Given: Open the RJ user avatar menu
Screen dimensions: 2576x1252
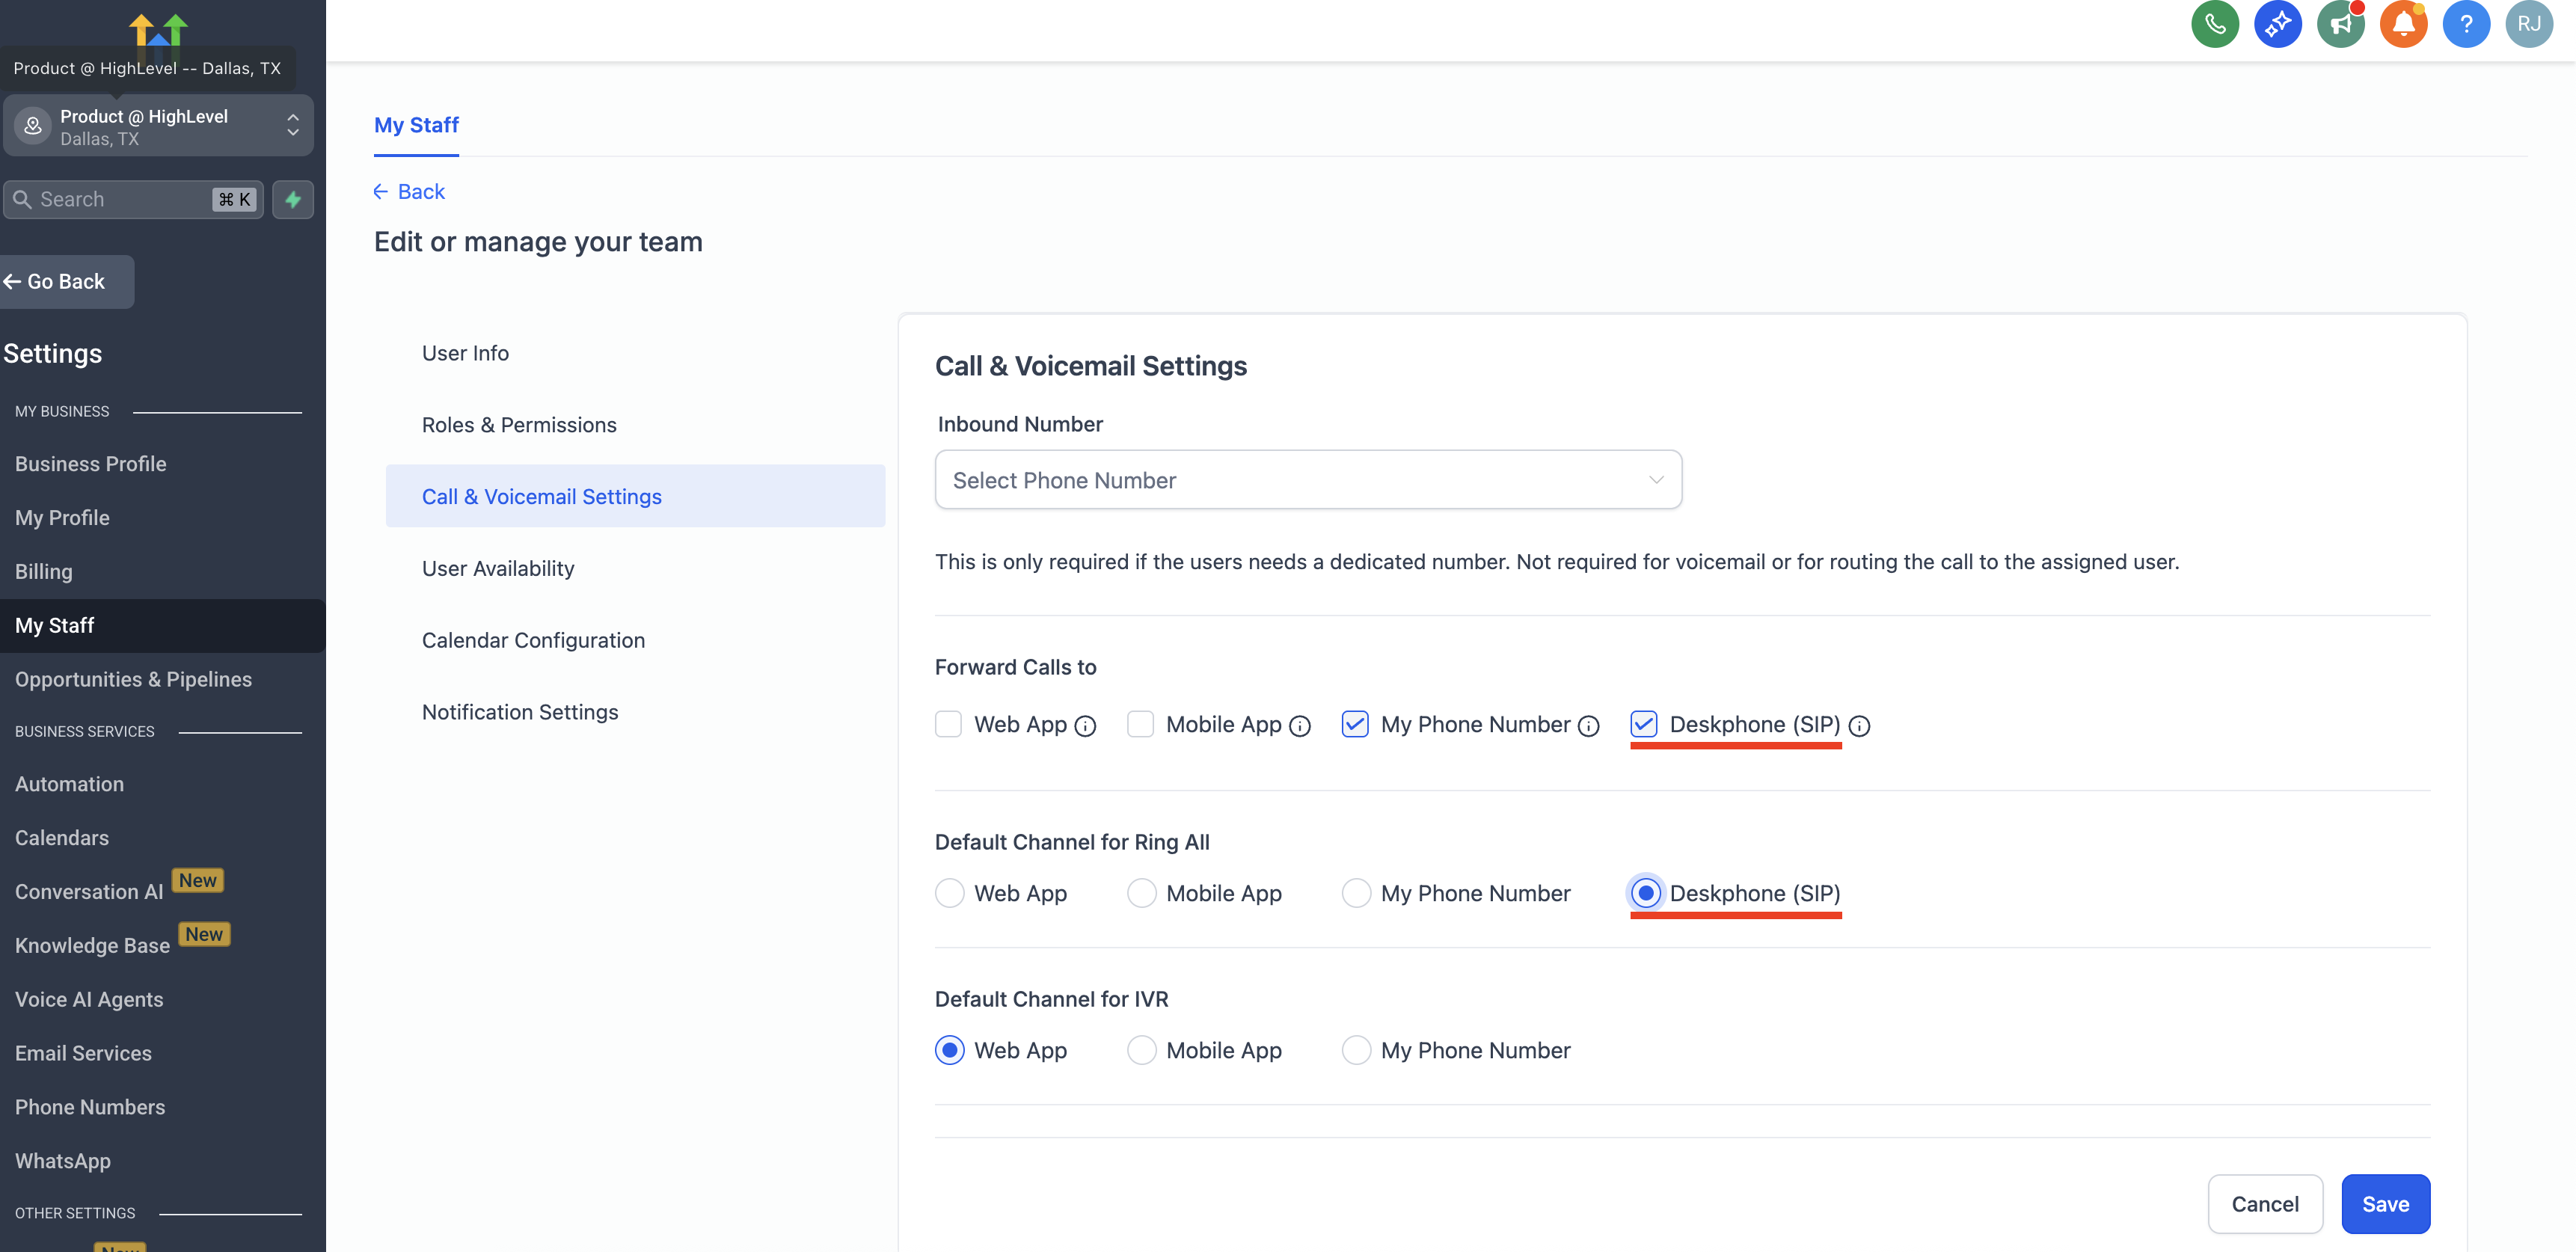Looking at the screenshot, I should [x=2528, y=24].
